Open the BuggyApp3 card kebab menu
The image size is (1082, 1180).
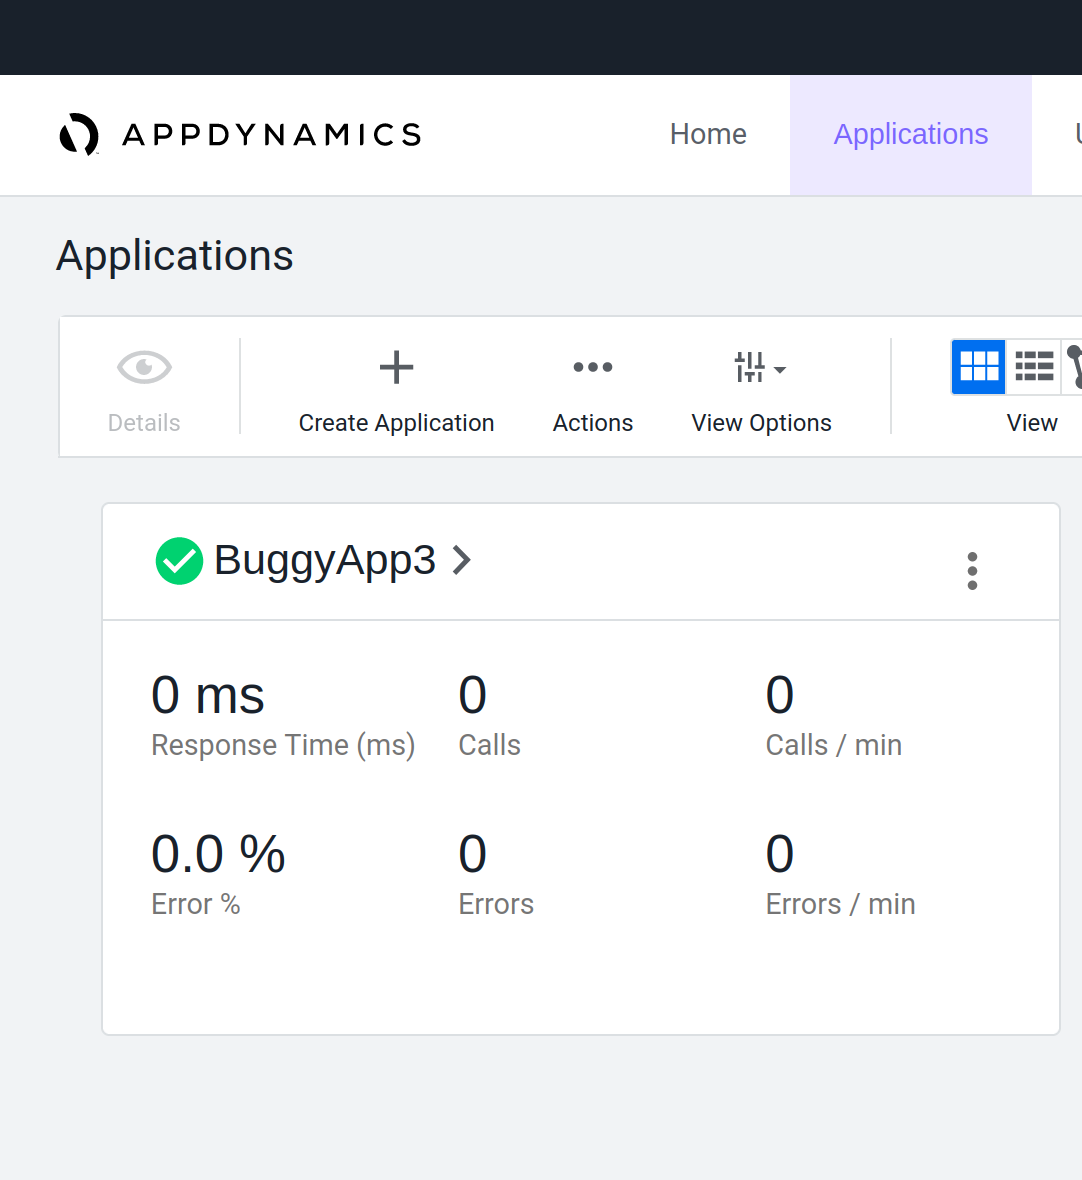[x=972, y=571]
